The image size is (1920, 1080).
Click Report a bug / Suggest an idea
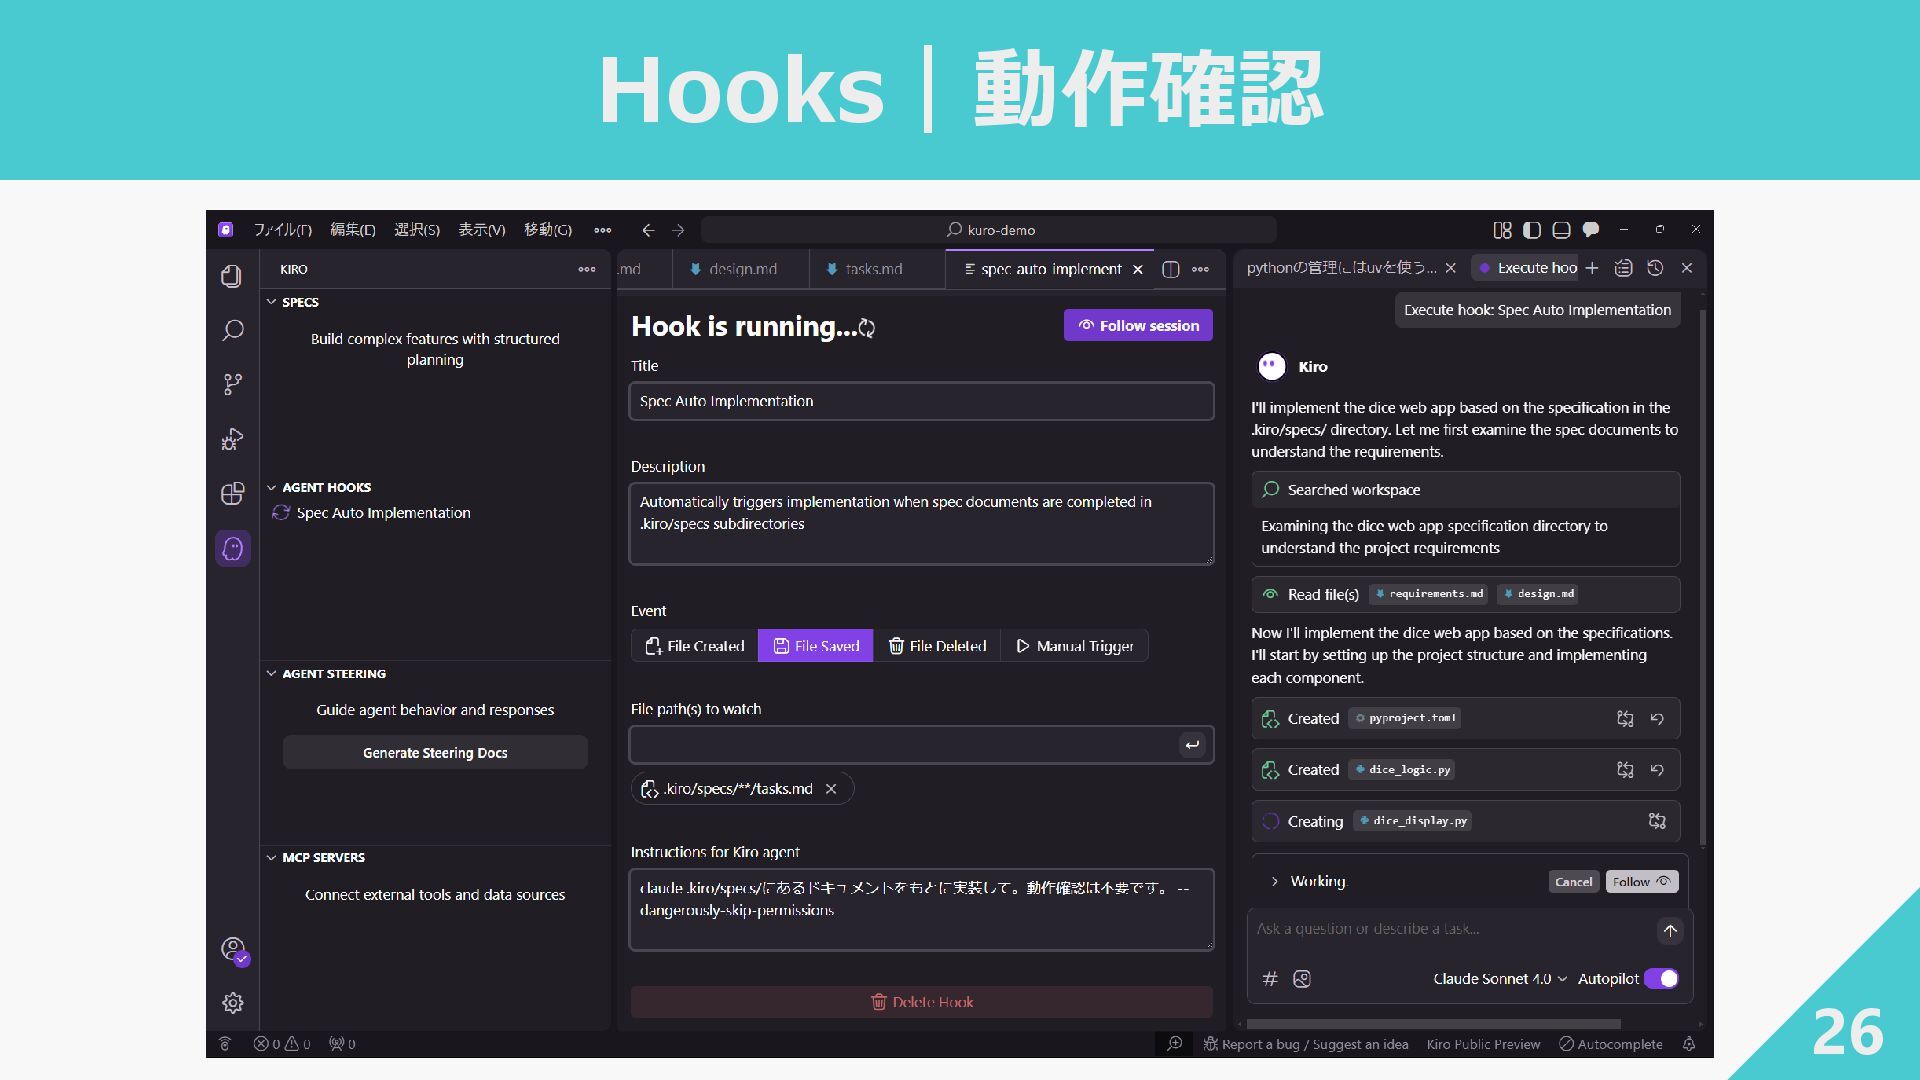tap(1306, 1044)
